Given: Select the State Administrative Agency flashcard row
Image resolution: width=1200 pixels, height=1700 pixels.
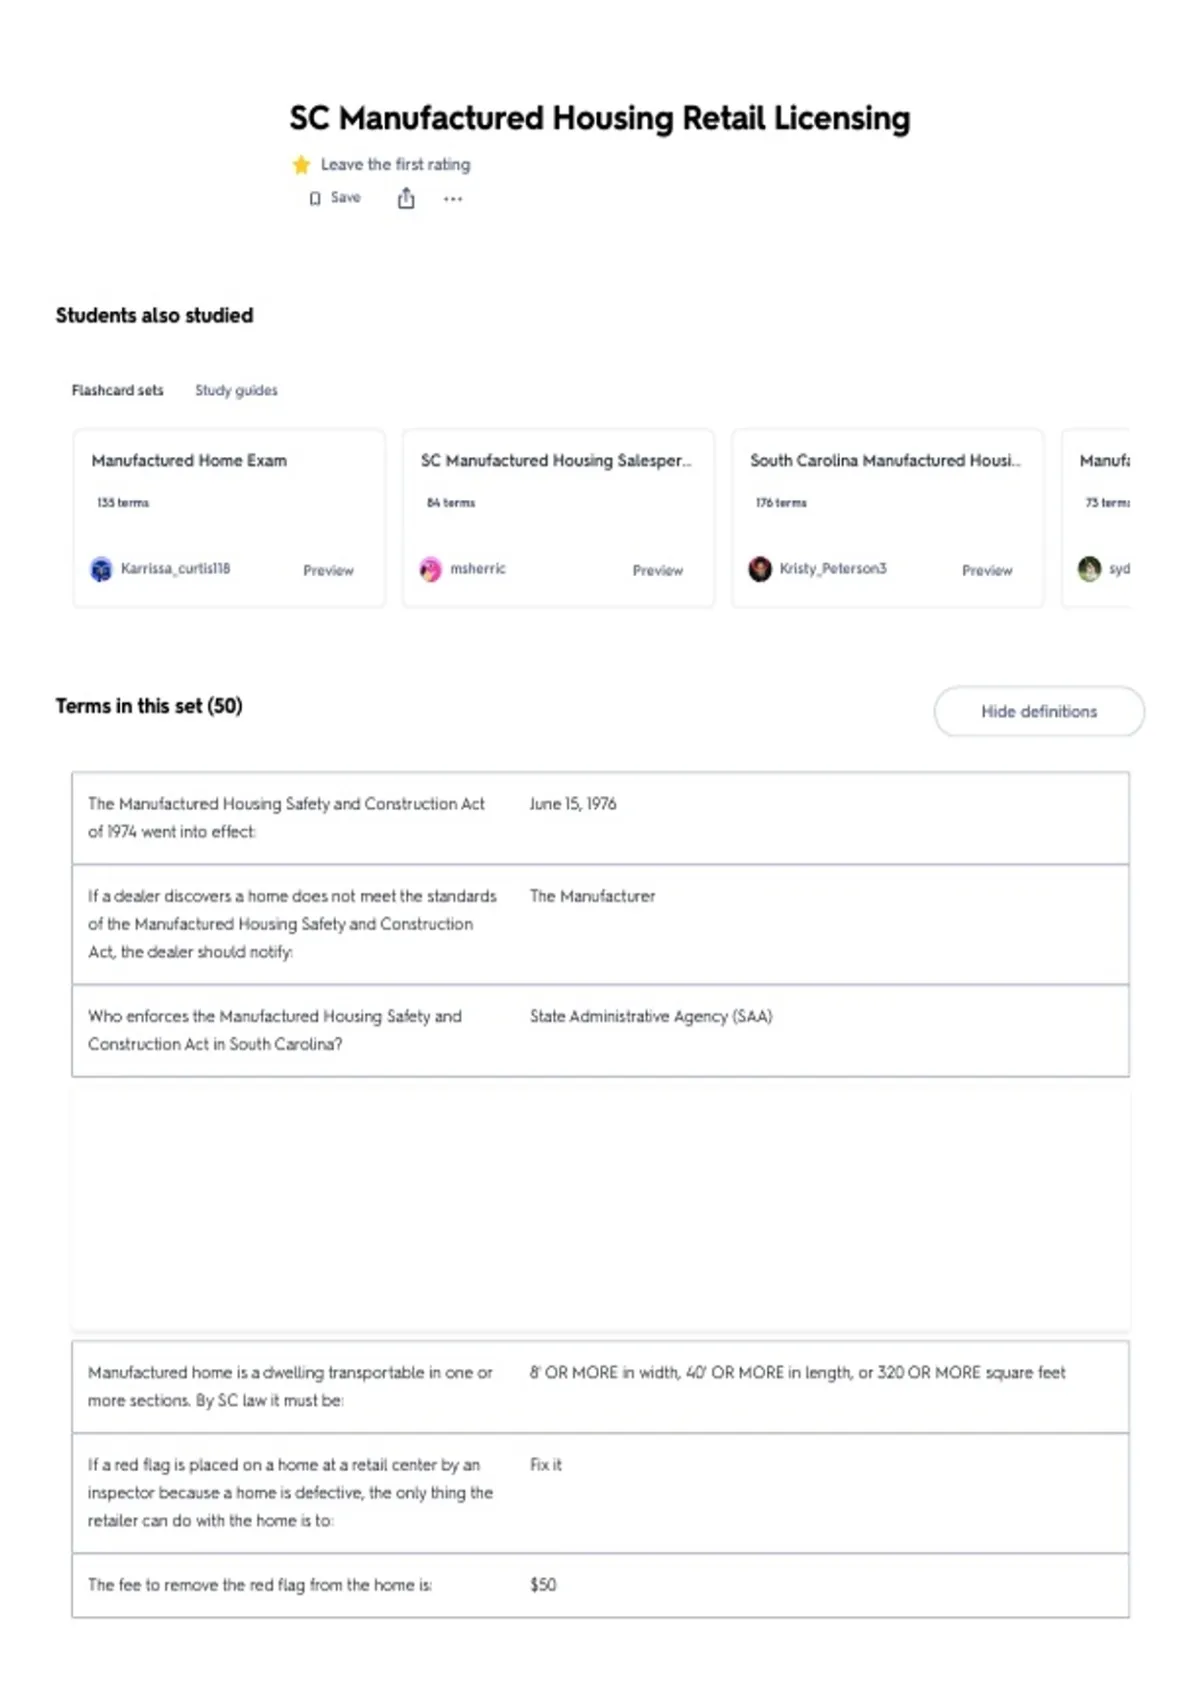Looking at the screenshot, I should pyautogui.click(x=600, y=1030).
